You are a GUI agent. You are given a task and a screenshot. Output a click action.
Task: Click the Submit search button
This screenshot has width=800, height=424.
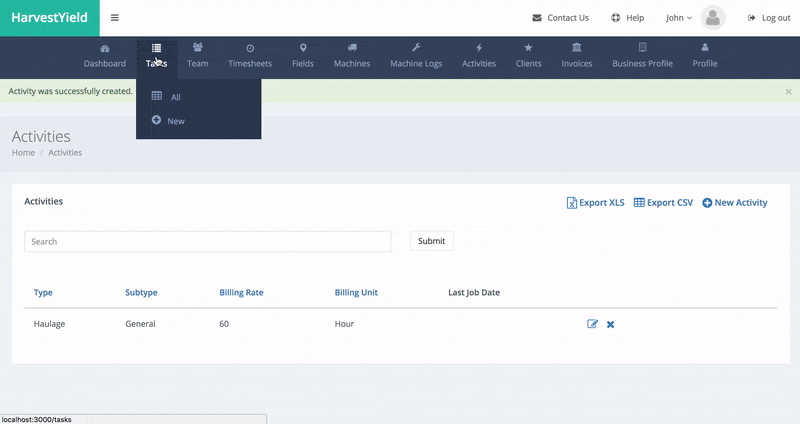[431, 241]
